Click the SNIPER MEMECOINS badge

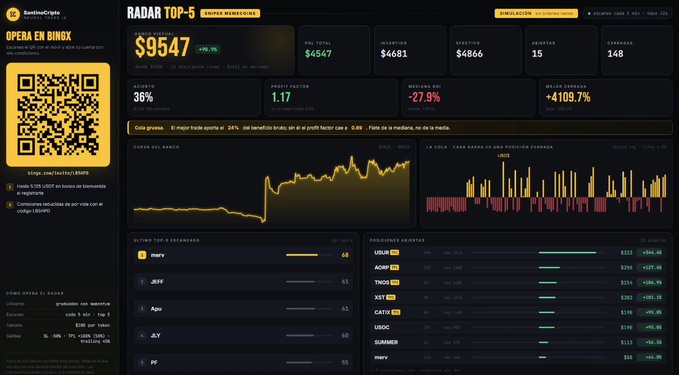pos(230,13)
